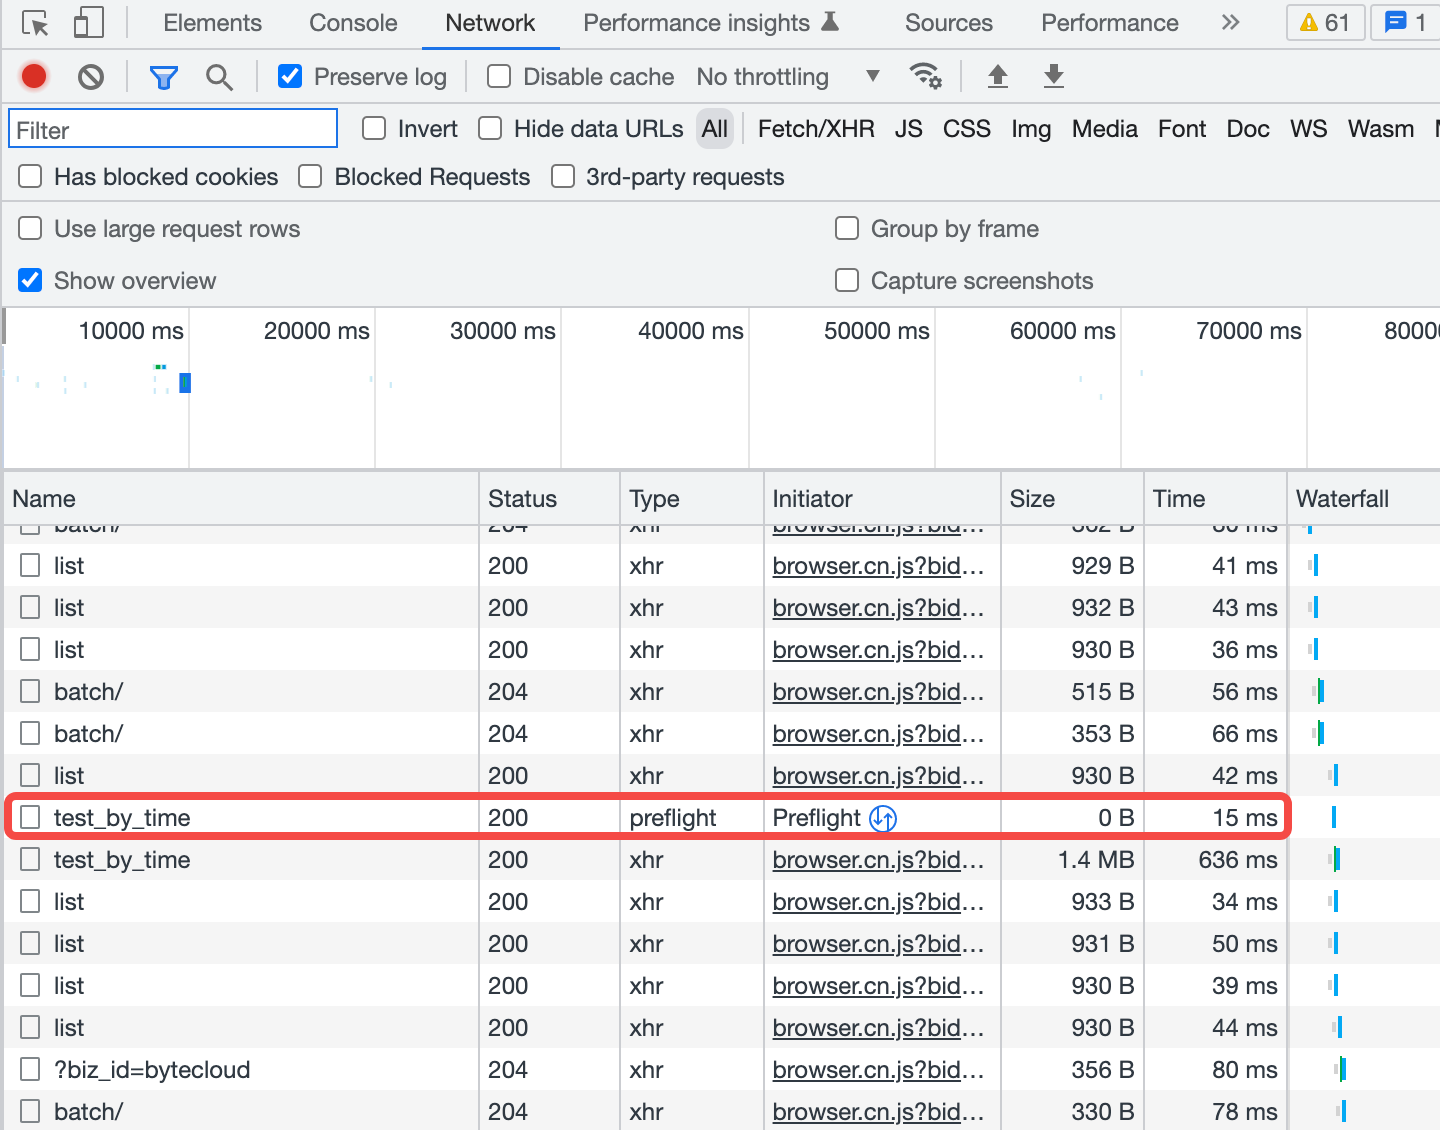Open the 61 warnings badge
The width and height of the screenshot is (1440, 1130).
tap(1324, 23)
